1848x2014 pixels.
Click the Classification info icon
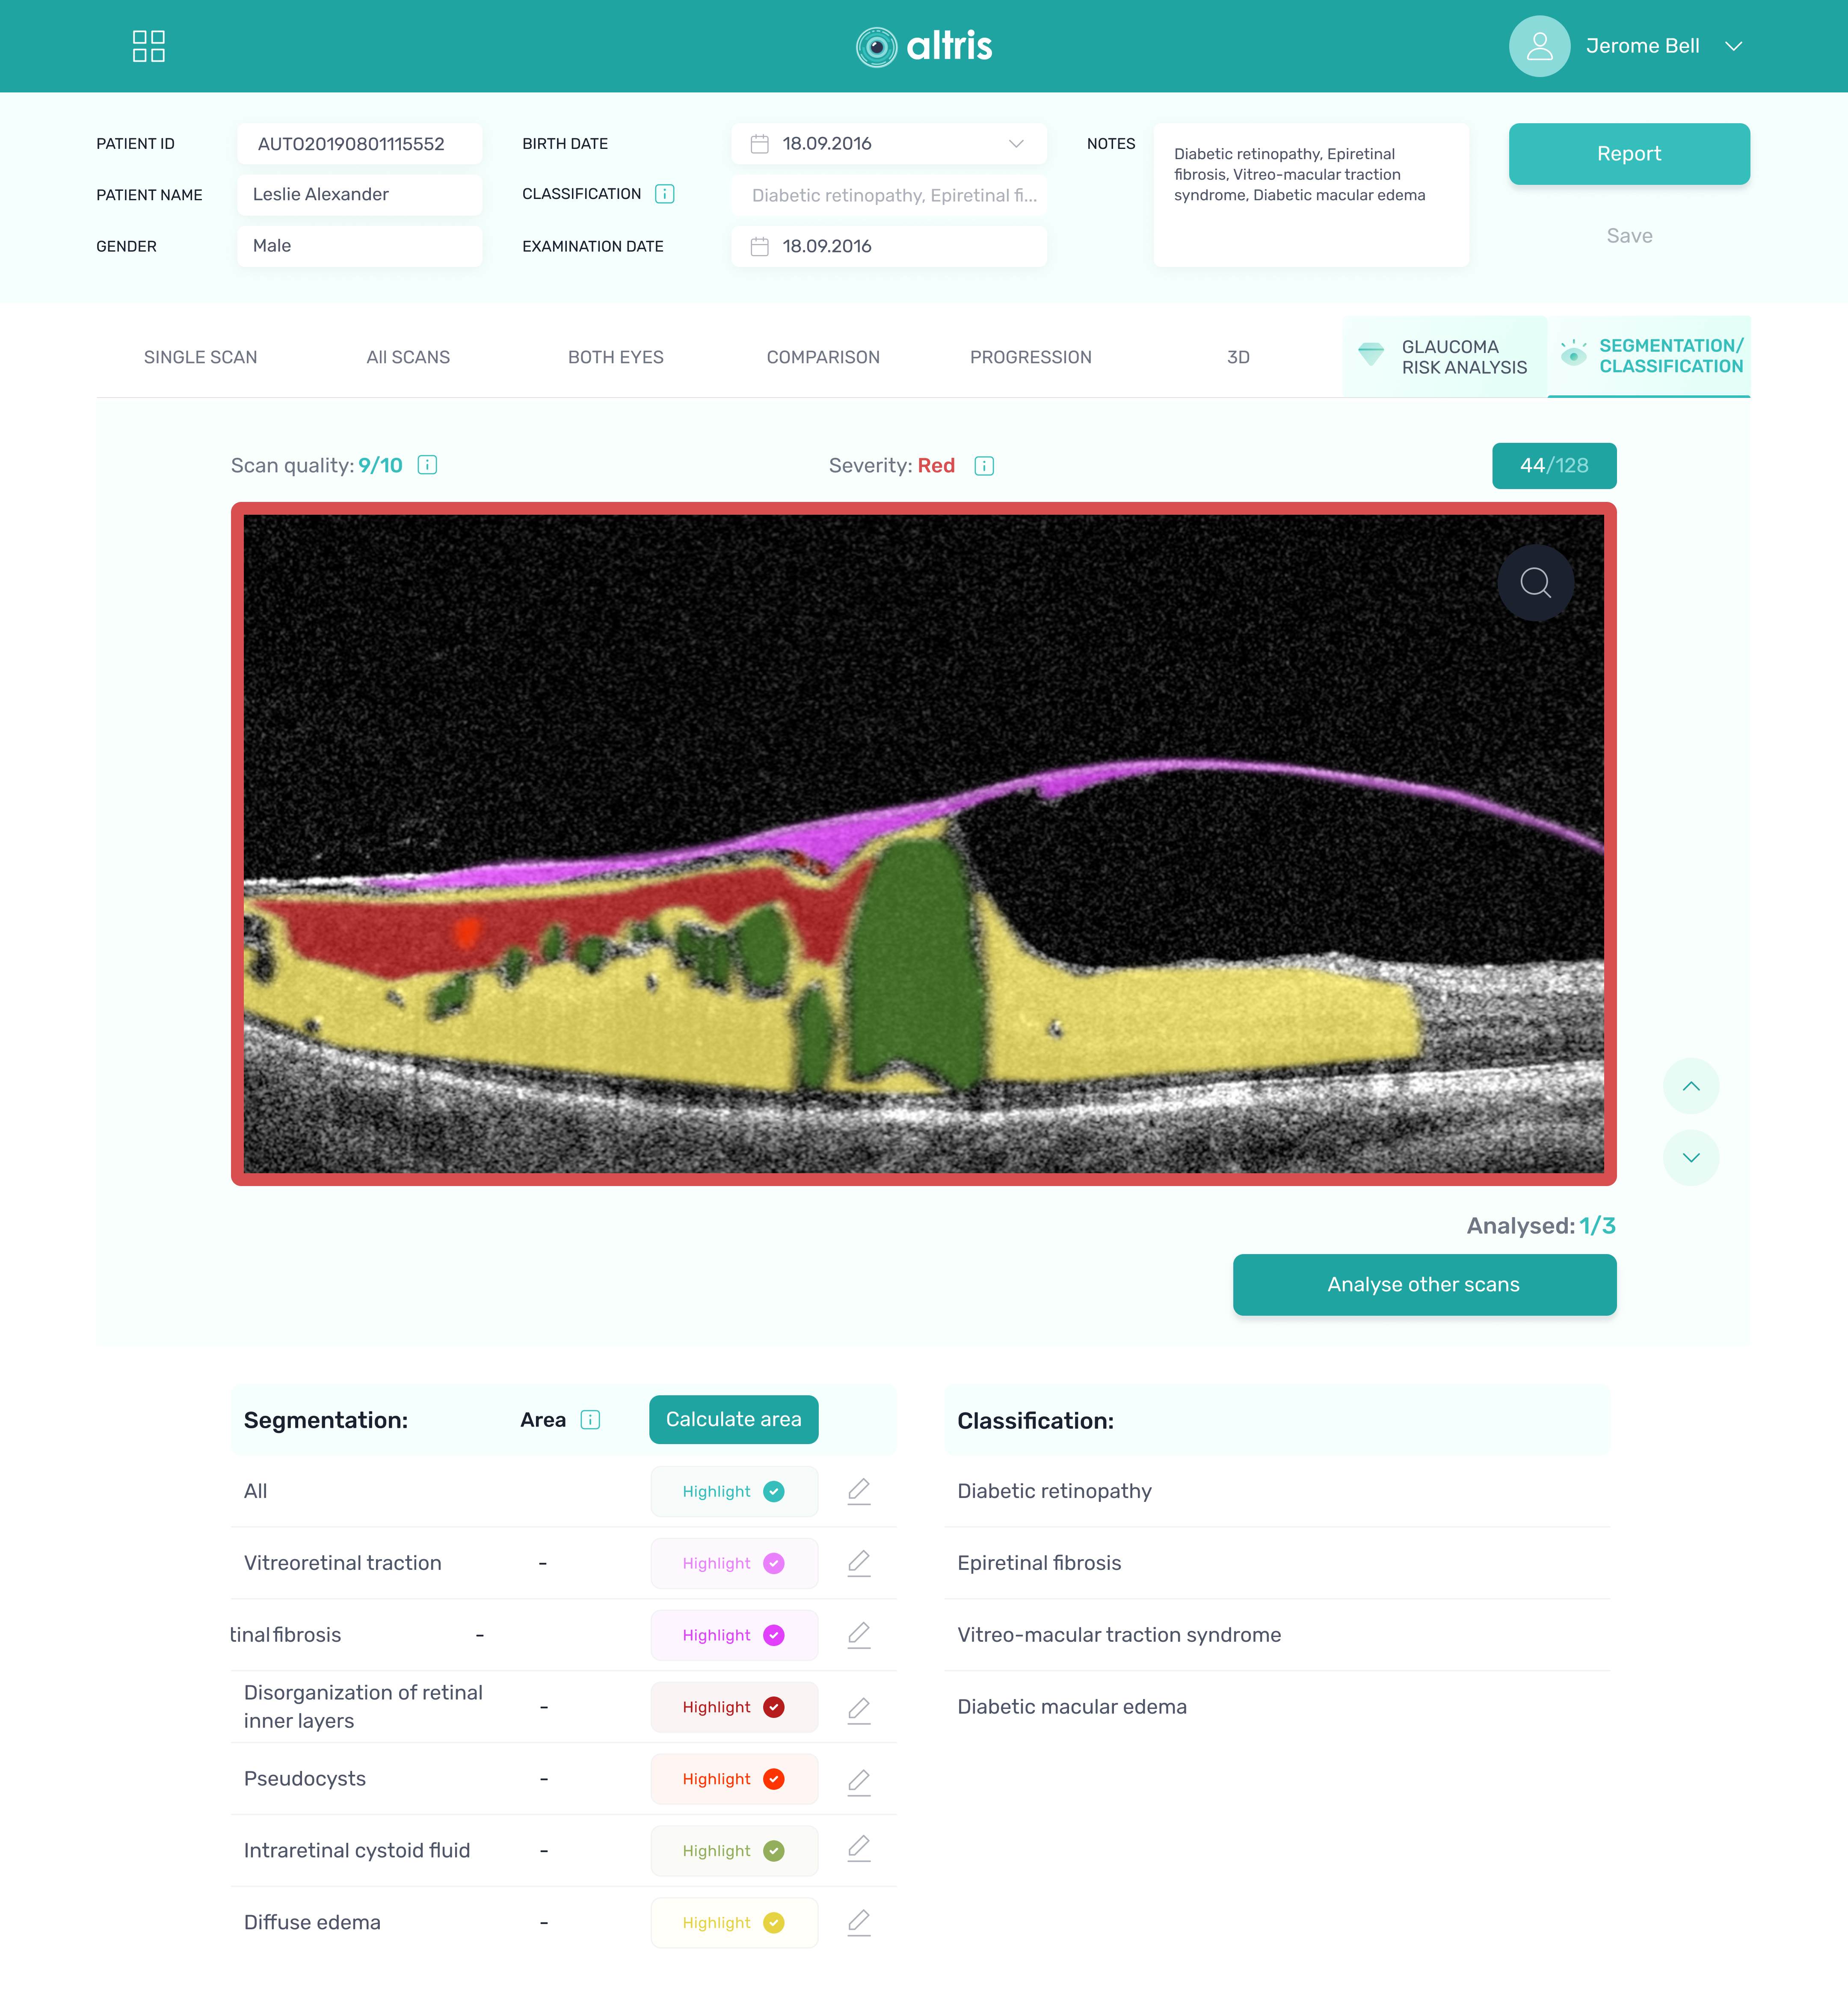[665, 194]
